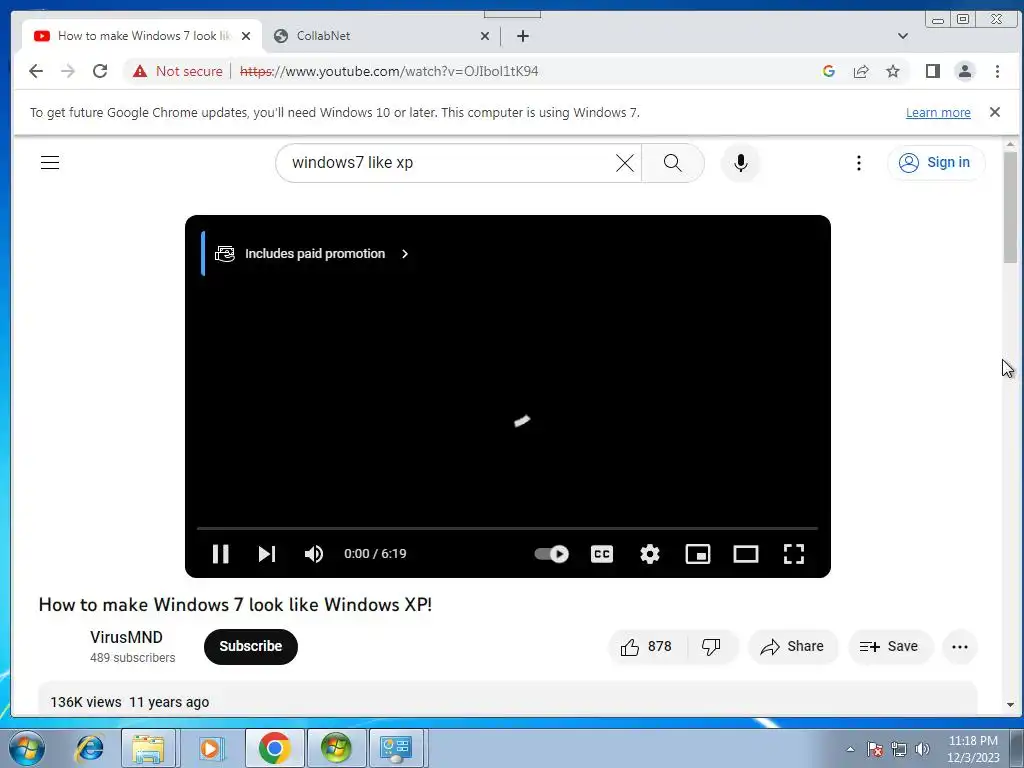The width and height of the screenshot is (1024, 768).
Task: Open the tab search dropdown arrow
Action: tap(903, 36)
